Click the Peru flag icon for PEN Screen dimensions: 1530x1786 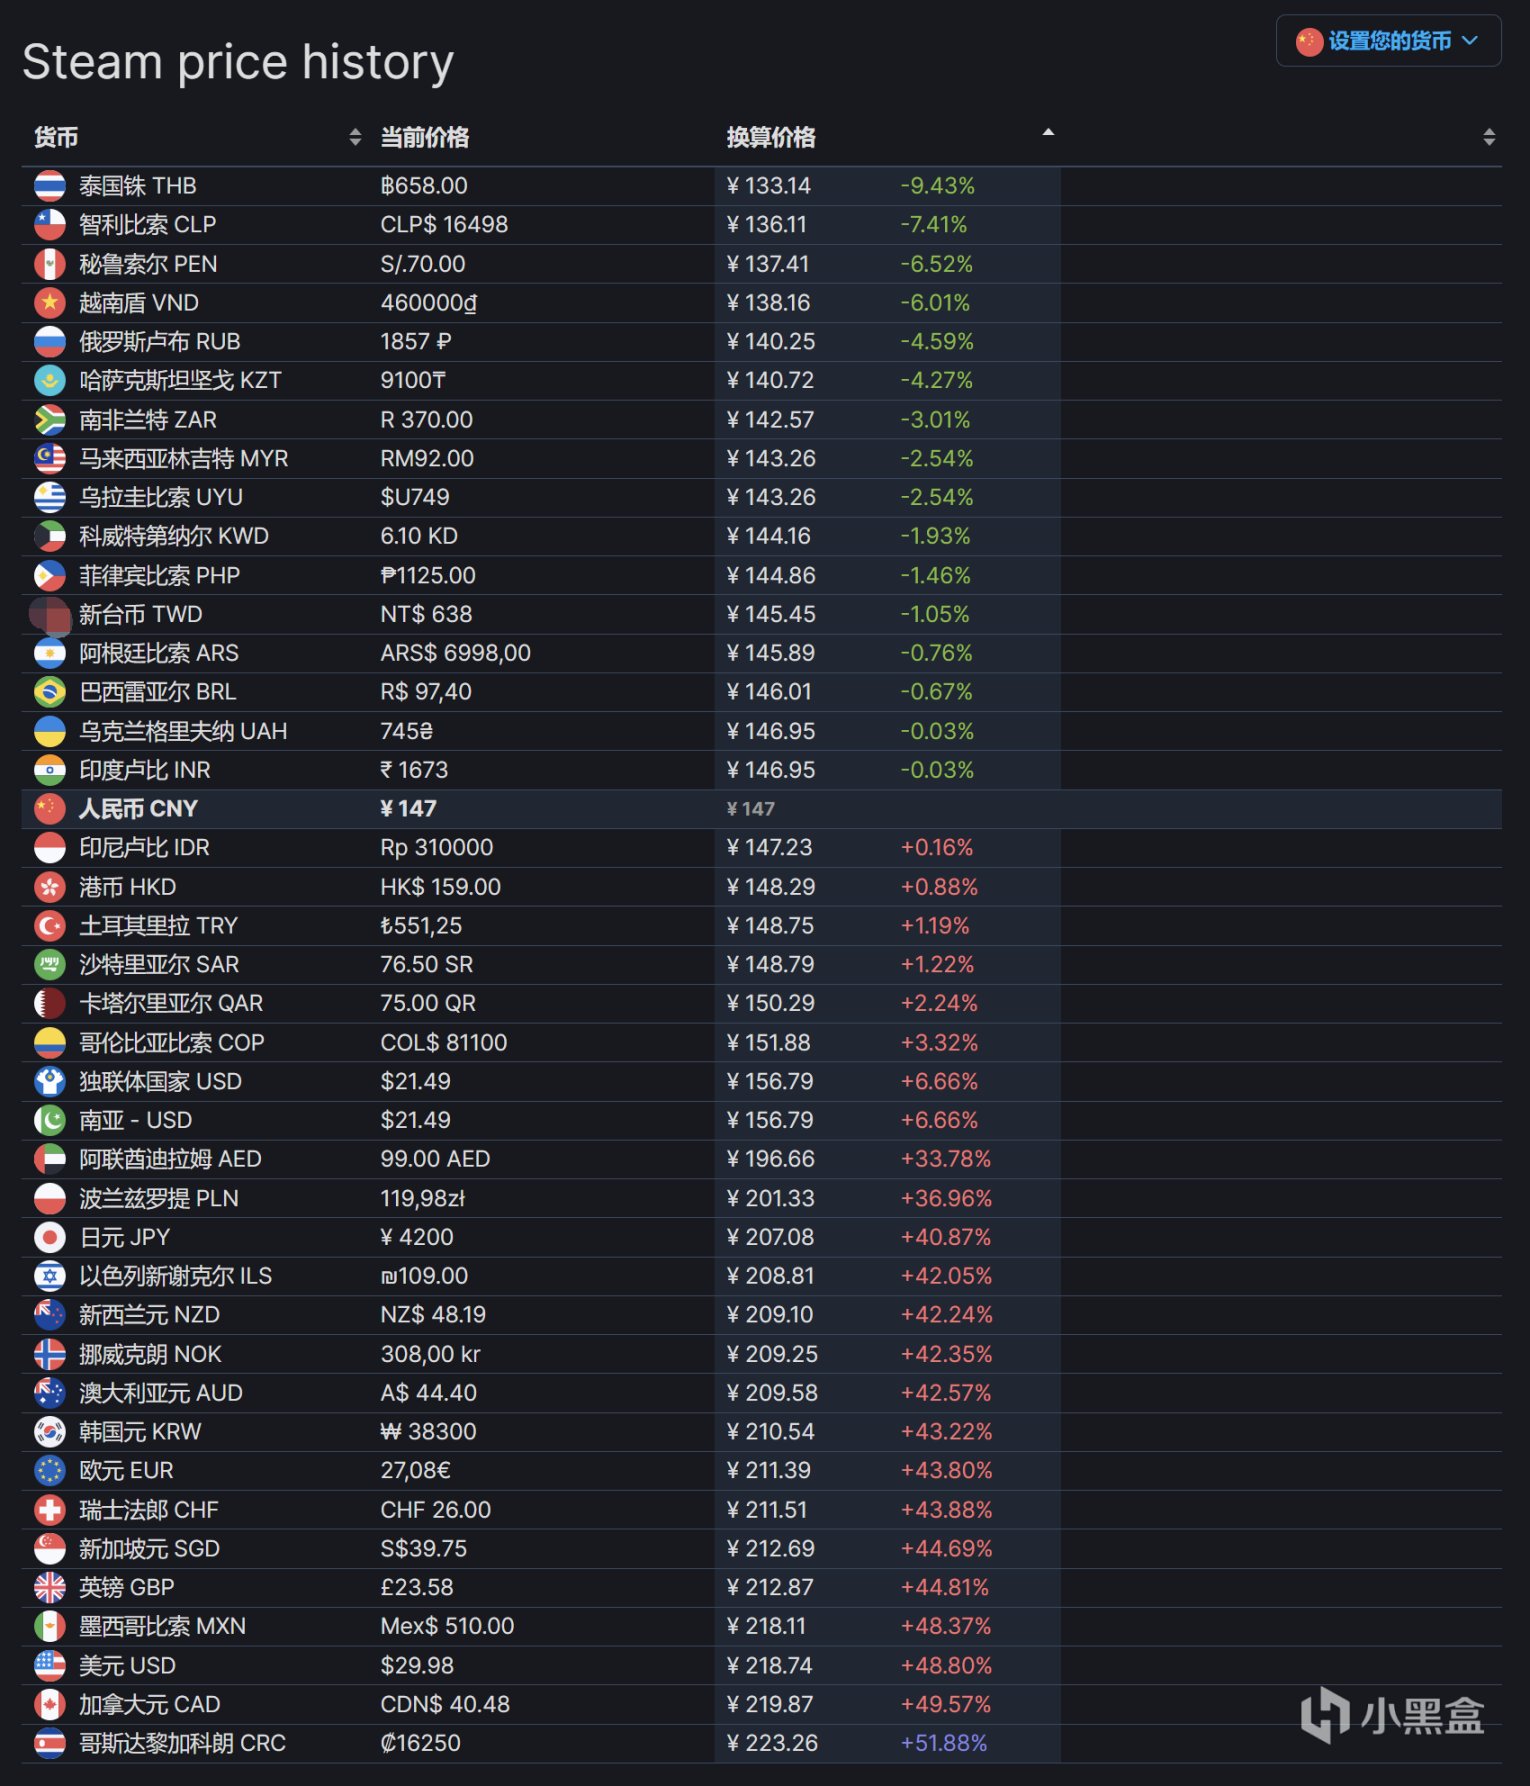point(50,264)
